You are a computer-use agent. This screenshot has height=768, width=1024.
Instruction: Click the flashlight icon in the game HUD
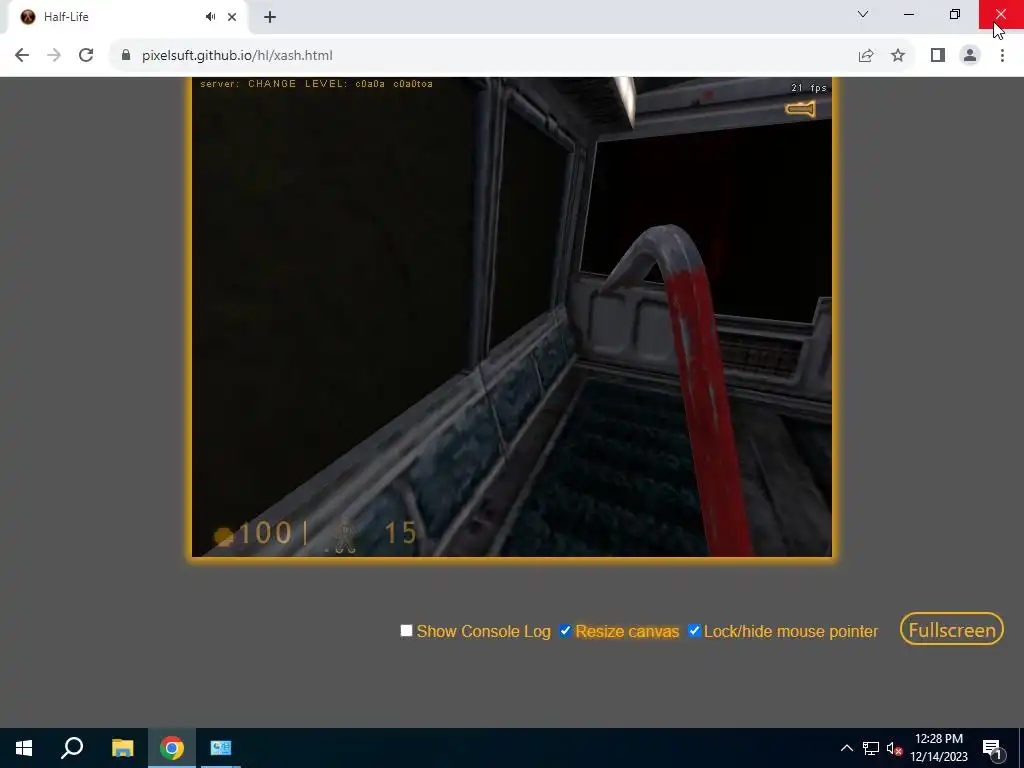(x=800, y=108)
